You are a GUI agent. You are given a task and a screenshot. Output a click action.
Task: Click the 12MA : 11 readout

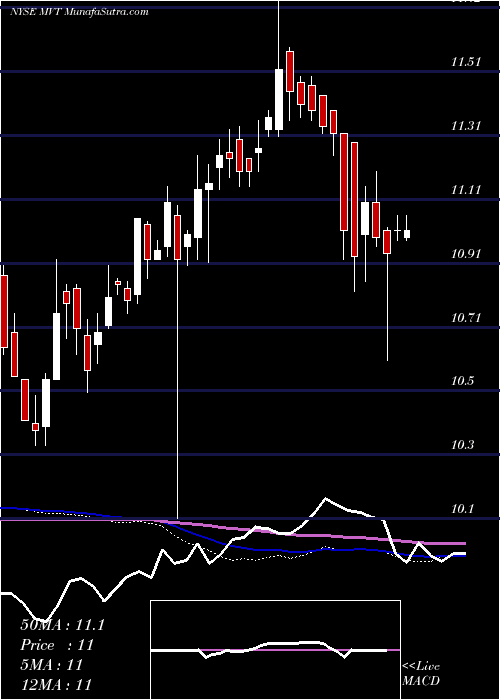56,684
